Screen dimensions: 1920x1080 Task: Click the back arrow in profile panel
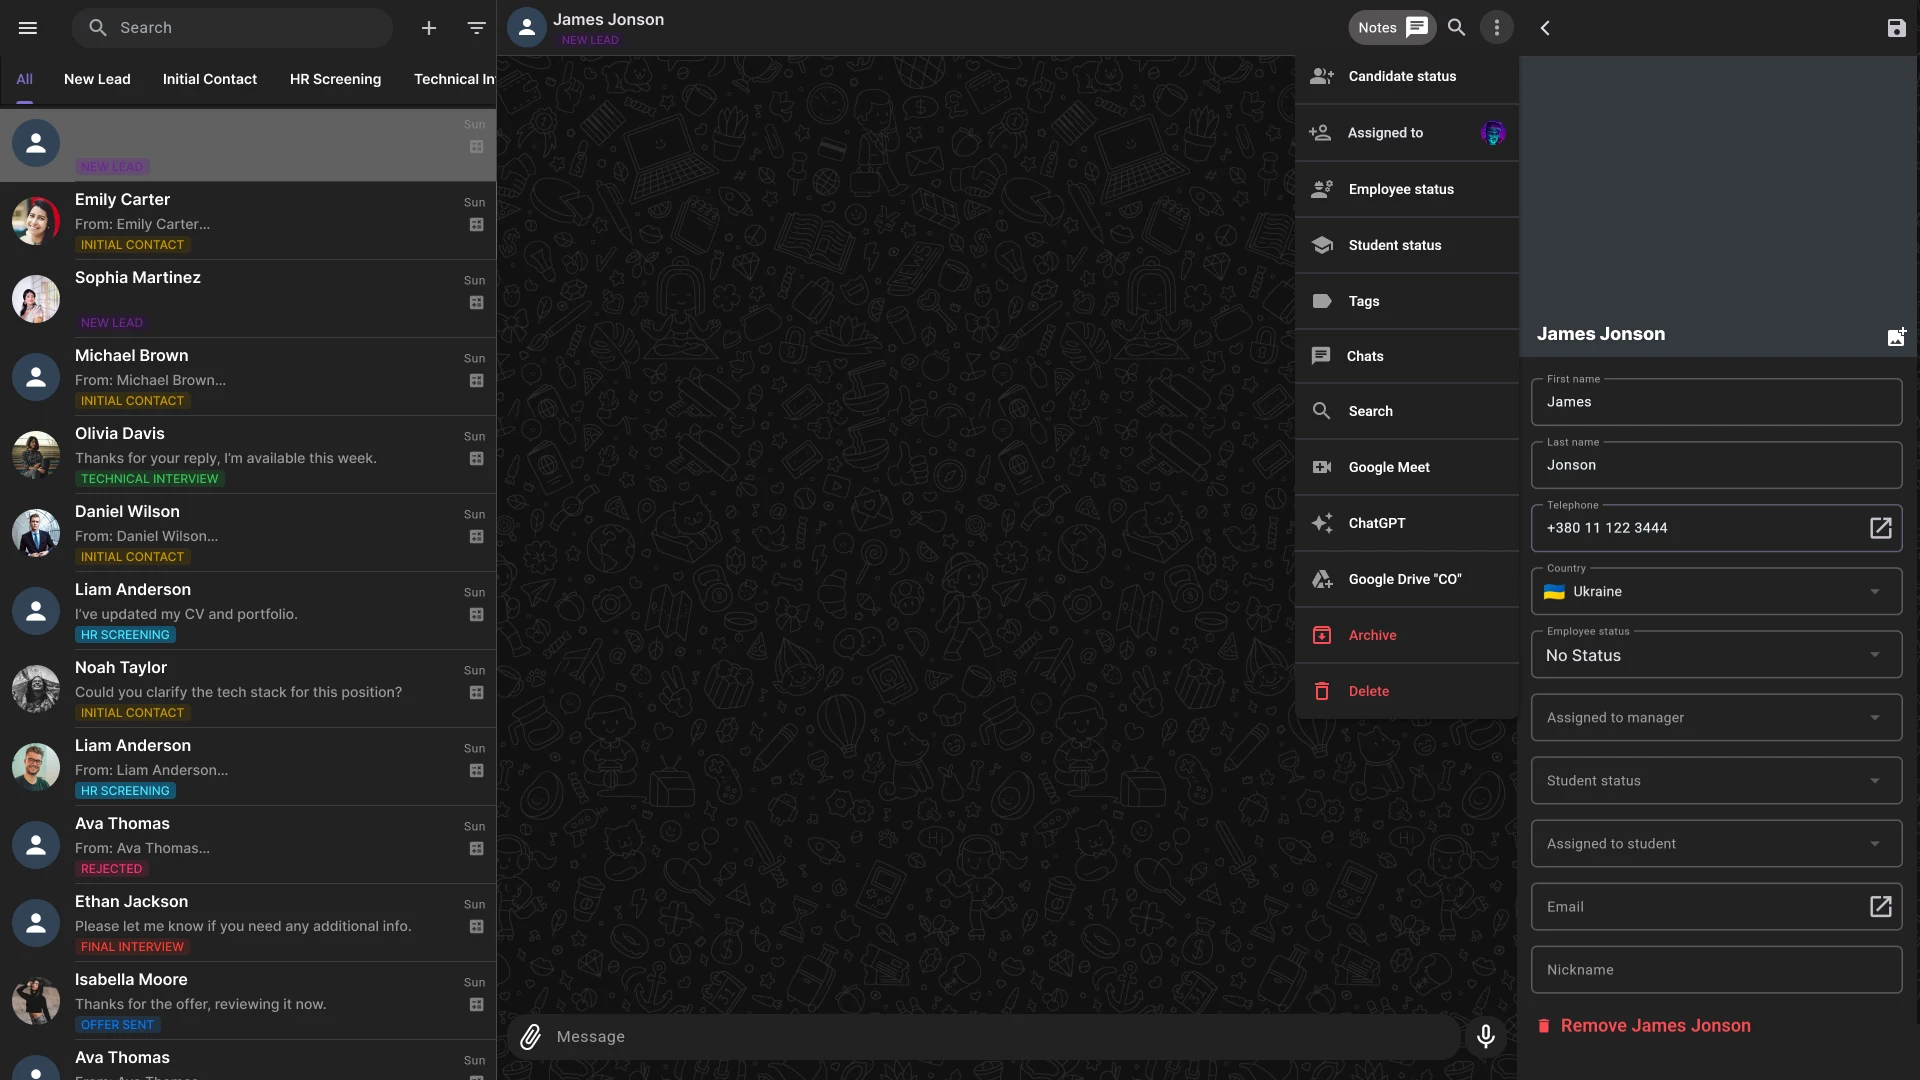coord(1545,28)
